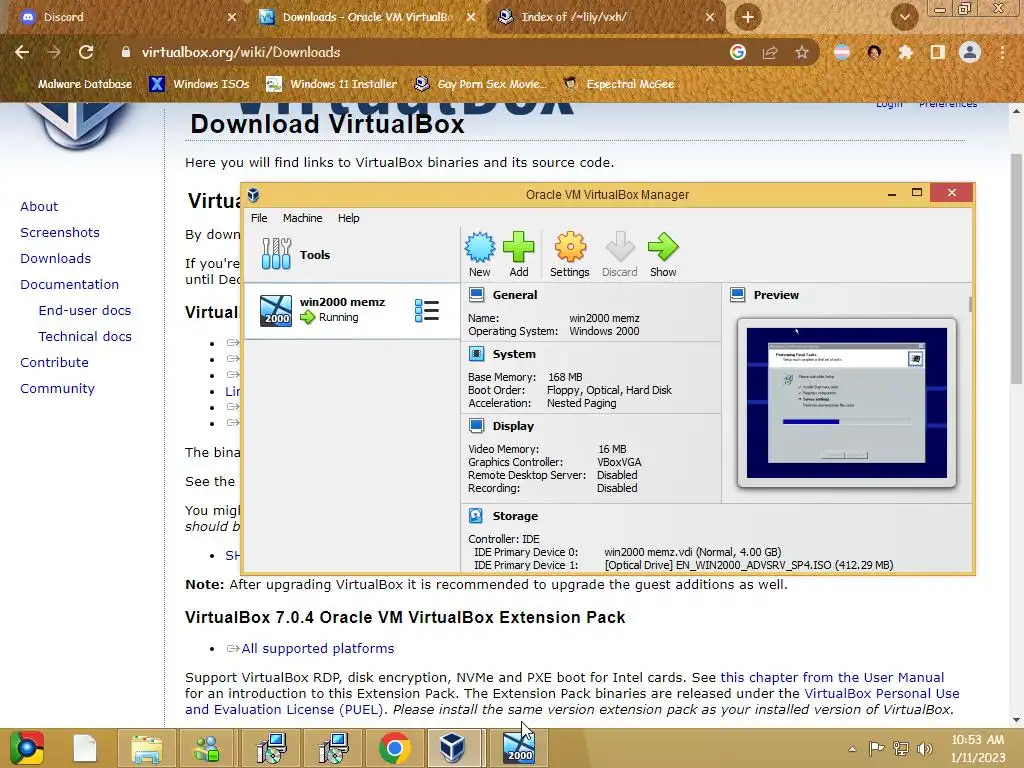The image size is (1024, 768).
Task: Open the Machine menu in VirtualBox Manager
Action: (x=302, y=218)
